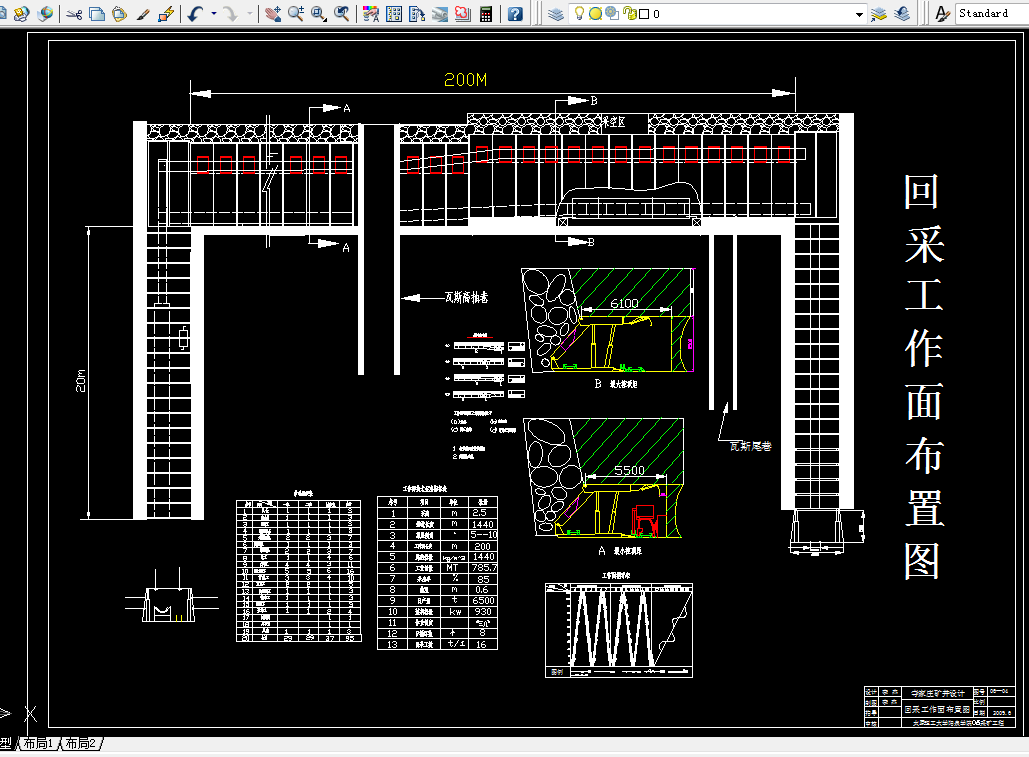Click the Redo arrow
The width and height of the screenshot is (1029, 757).
point(231,14)
